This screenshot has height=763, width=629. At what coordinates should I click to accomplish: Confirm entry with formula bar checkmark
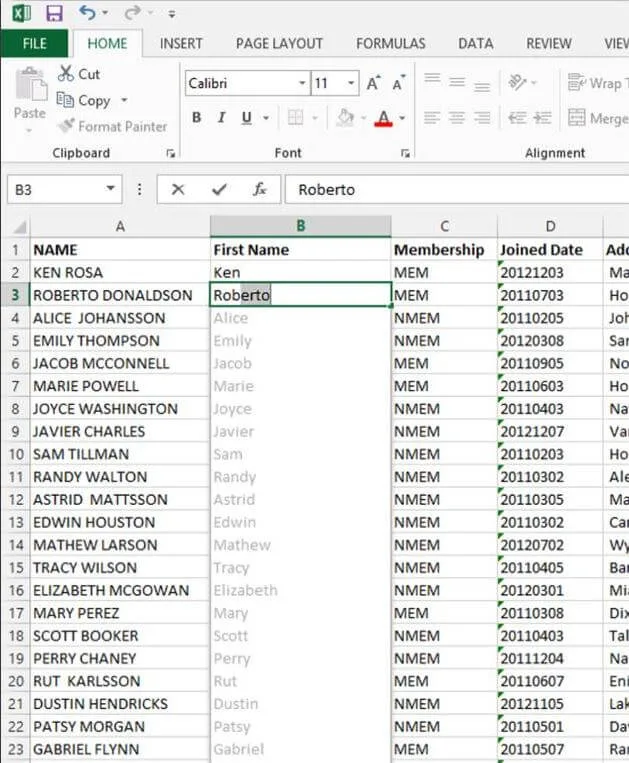(219, 189)
